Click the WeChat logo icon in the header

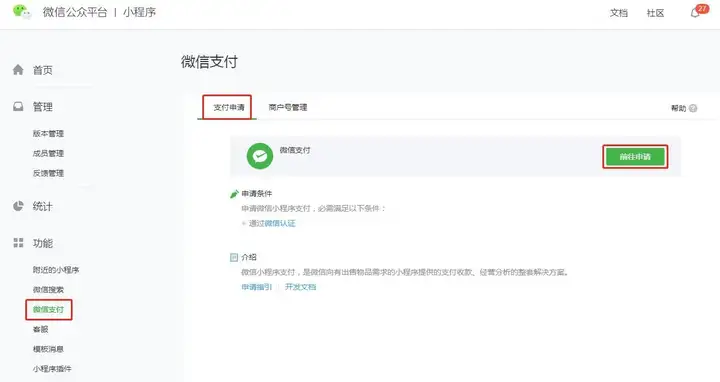click(22, 11)
